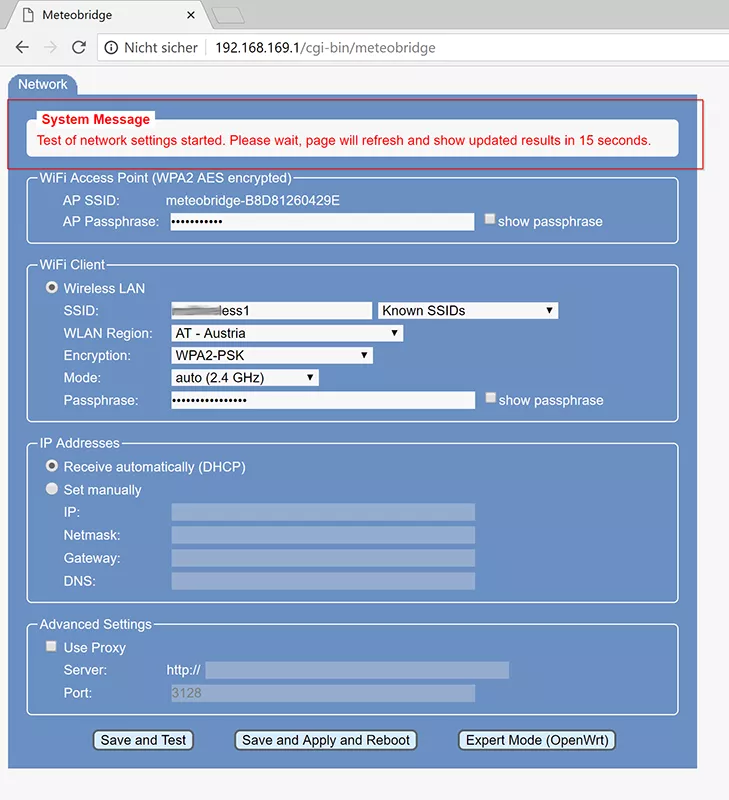729x800 pixels.
Task: Click the 'Test of network settings started' message
Action: [x=344, y=140]
